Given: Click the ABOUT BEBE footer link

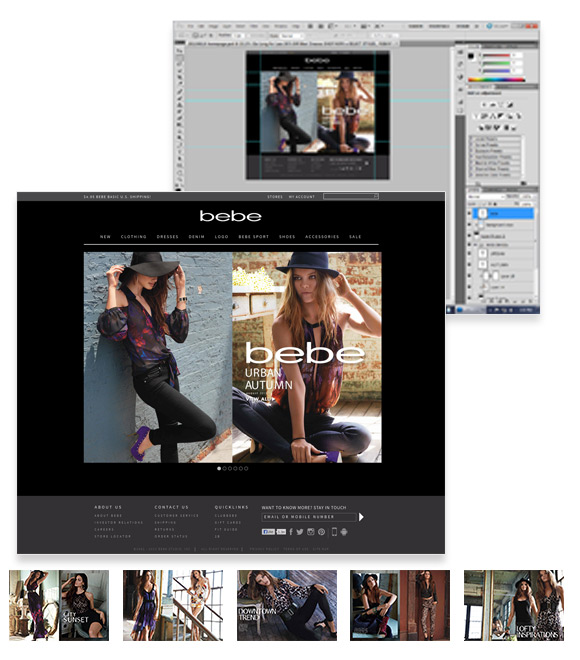Looking at the screenshot, I should [x=108, y=516].
